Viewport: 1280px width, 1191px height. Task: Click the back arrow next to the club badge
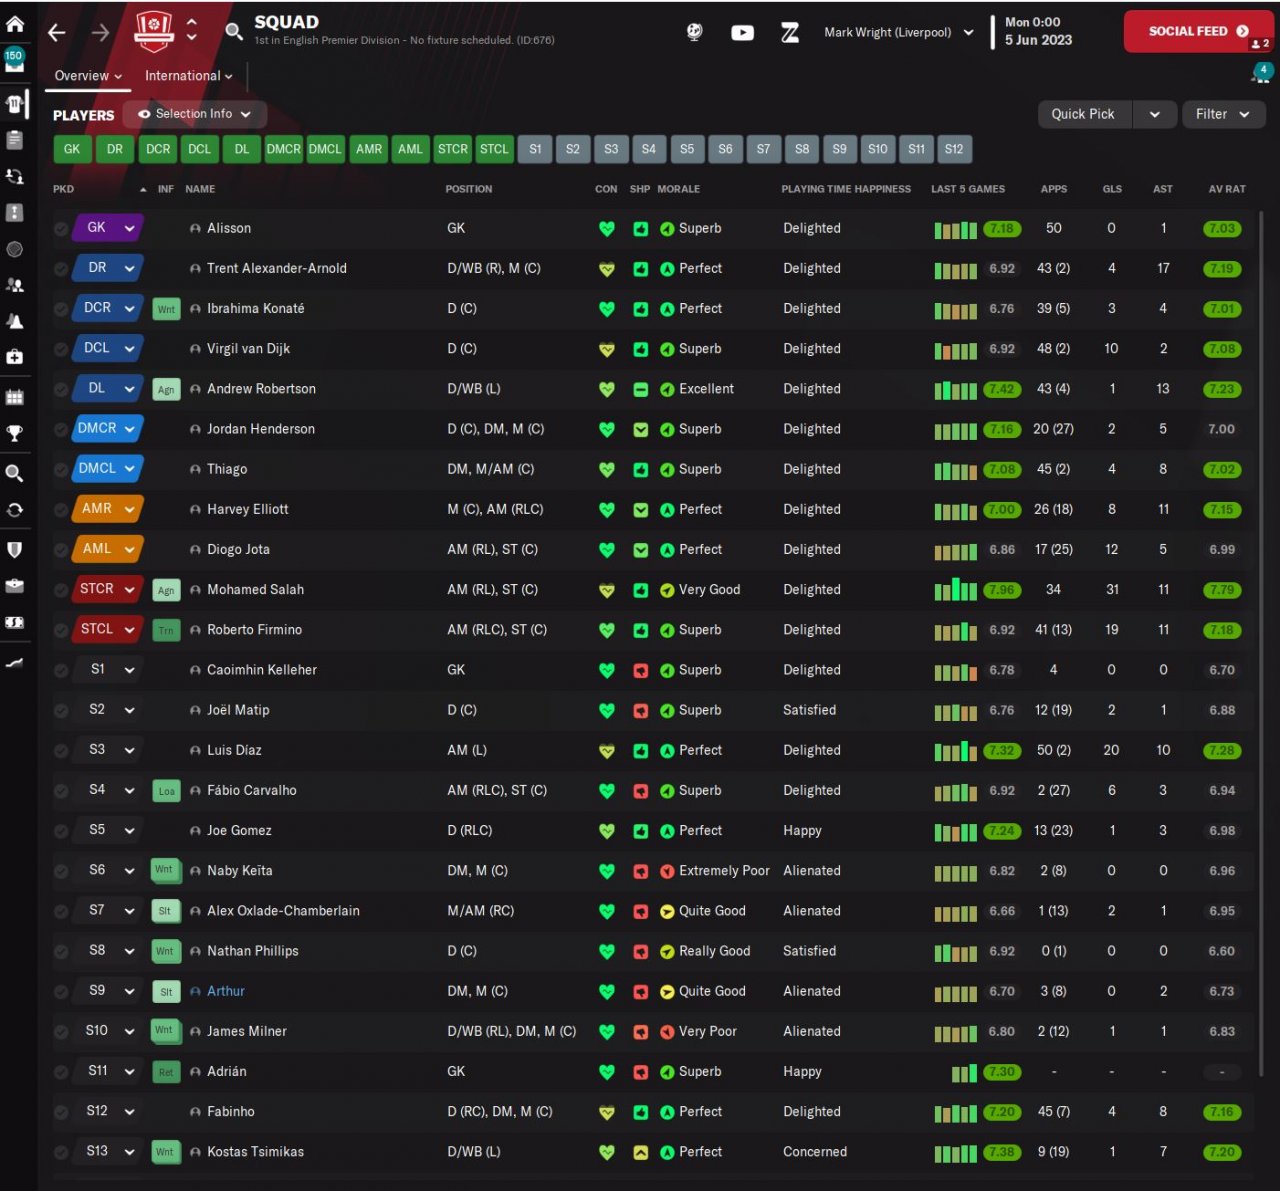click(57, 32)
